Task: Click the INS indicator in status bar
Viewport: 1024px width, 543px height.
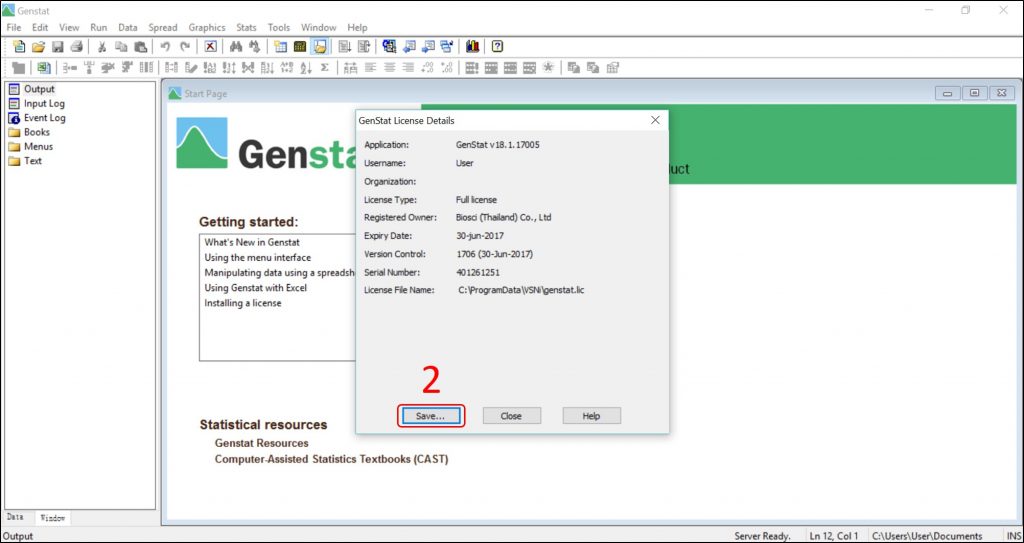Action: pos(1012,536)
